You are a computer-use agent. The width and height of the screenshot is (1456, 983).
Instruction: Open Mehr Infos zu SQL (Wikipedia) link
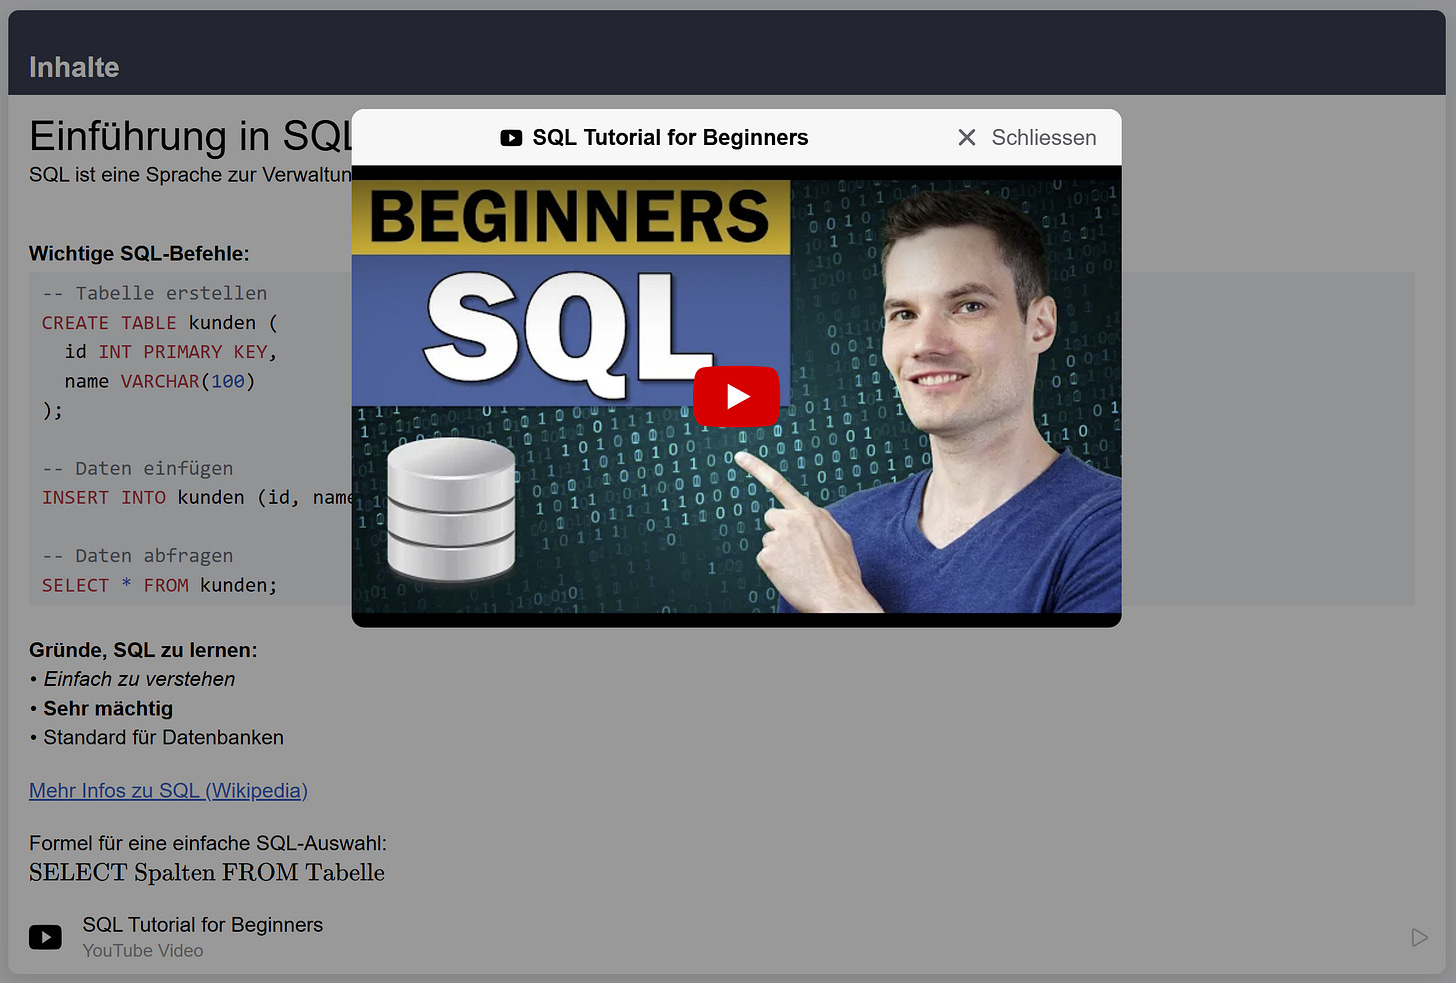coord(168,790)
